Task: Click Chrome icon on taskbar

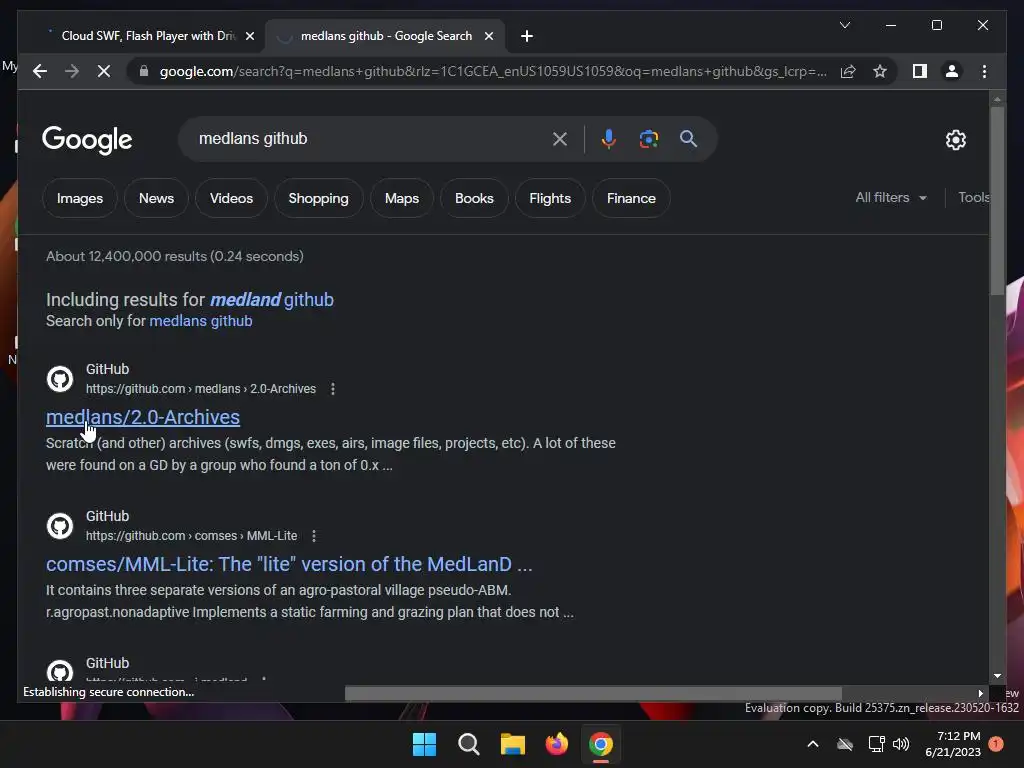Action: pyautogui.click(x=601, y=744)
